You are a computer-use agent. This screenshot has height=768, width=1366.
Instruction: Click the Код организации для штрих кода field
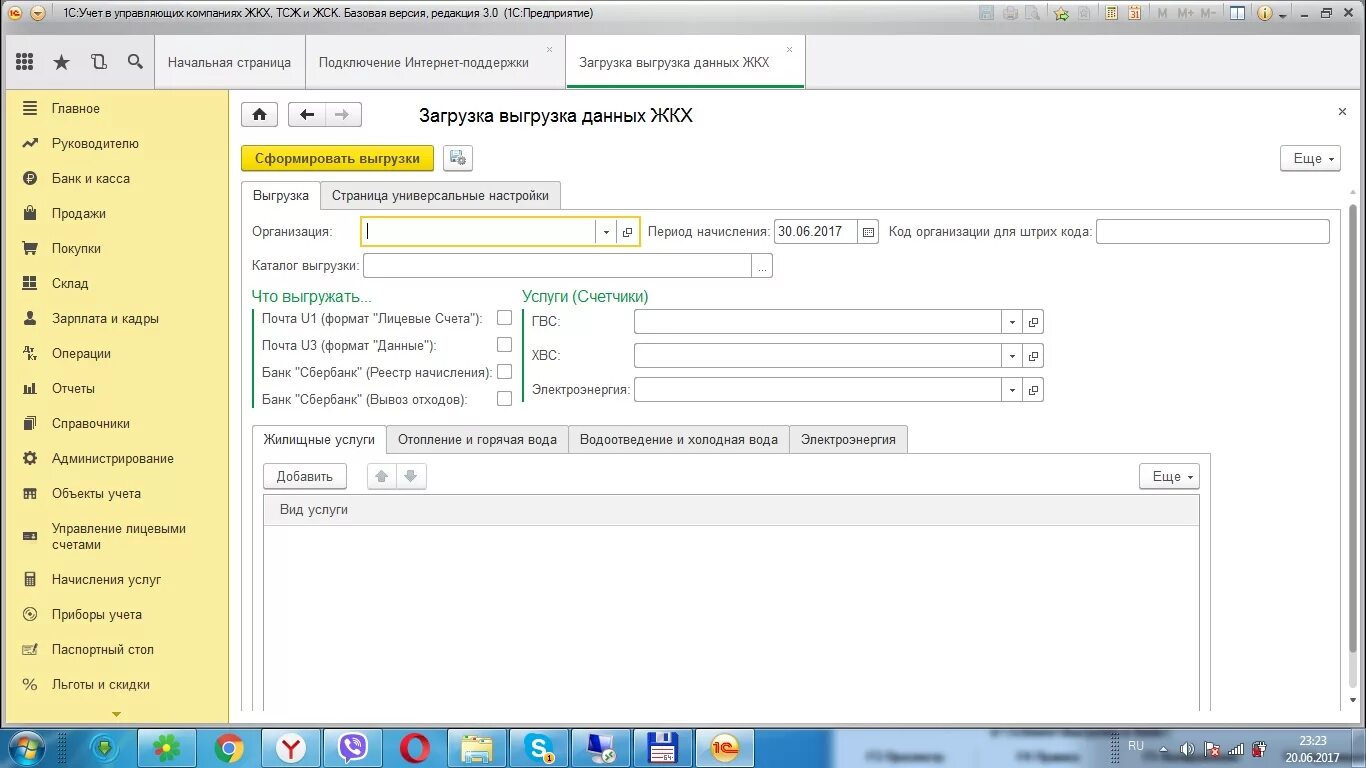(1213, 232)
